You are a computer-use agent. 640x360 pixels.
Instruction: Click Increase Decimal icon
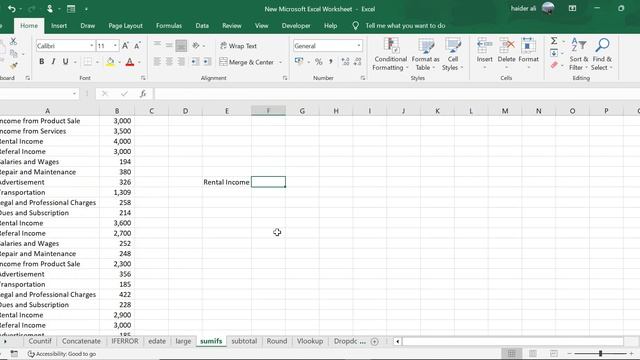(x=345, y=62)
